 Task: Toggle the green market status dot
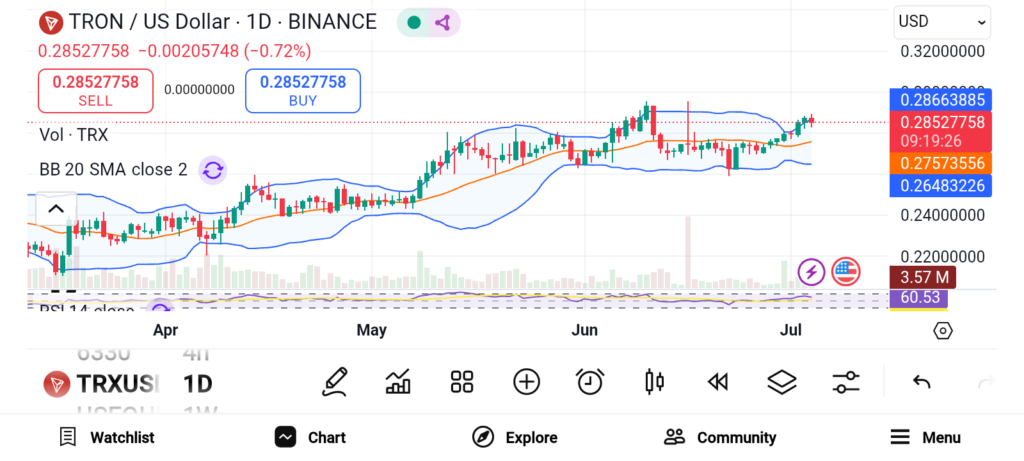point(413,23)
